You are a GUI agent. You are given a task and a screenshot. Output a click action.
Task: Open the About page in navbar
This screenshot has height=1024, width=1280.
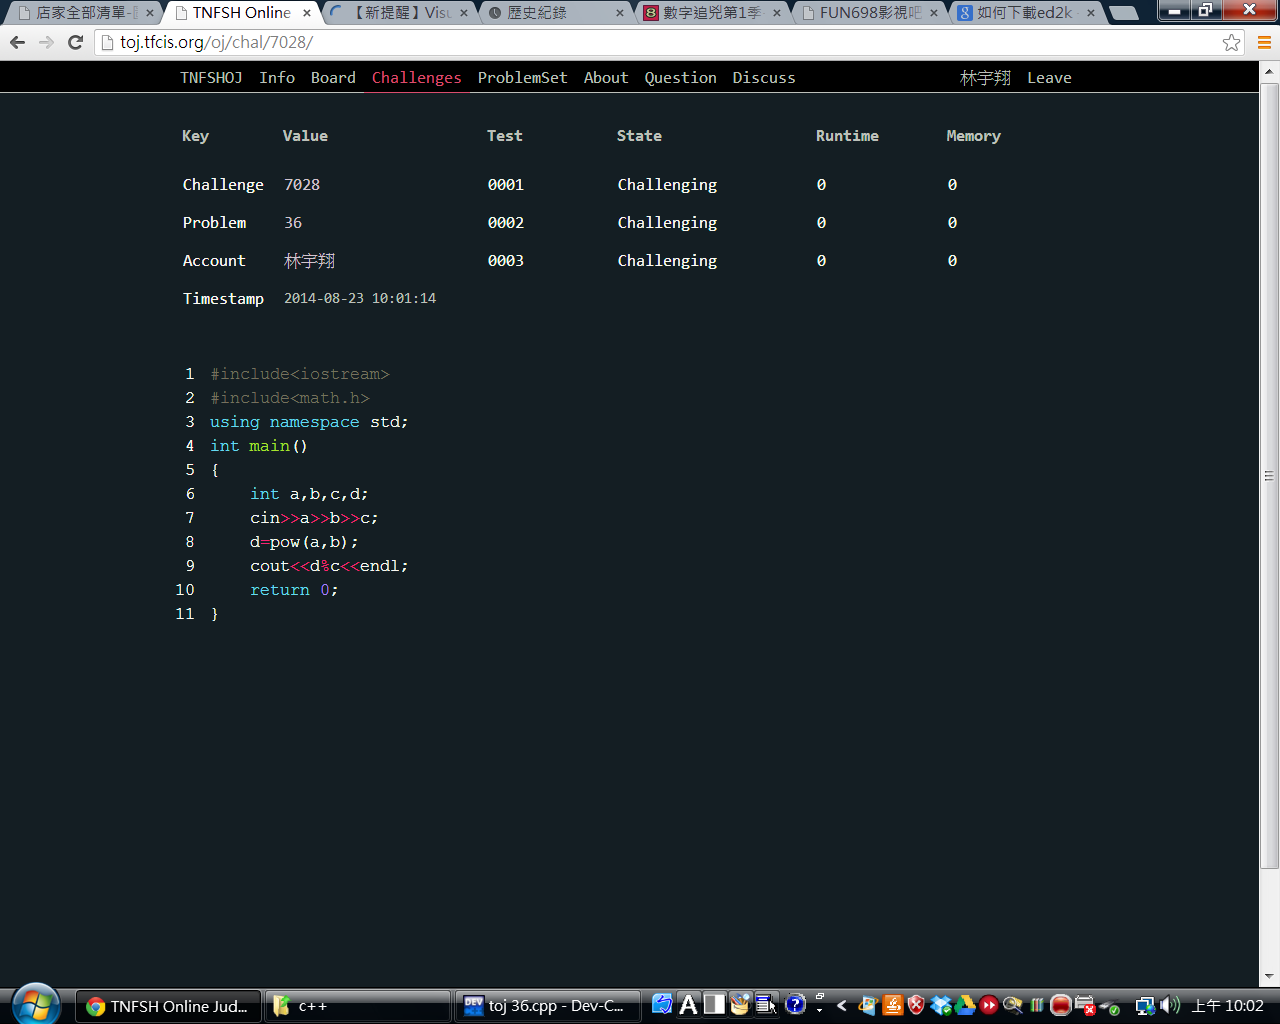[606, 78]
